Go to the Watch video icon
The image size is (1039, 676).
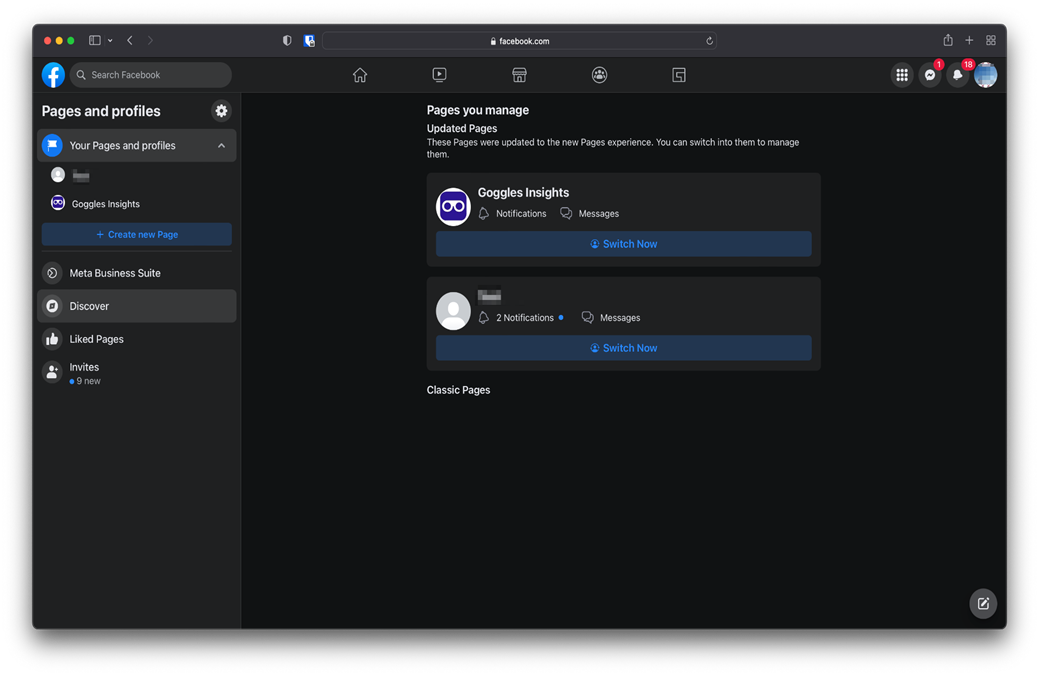pos(439,75)
